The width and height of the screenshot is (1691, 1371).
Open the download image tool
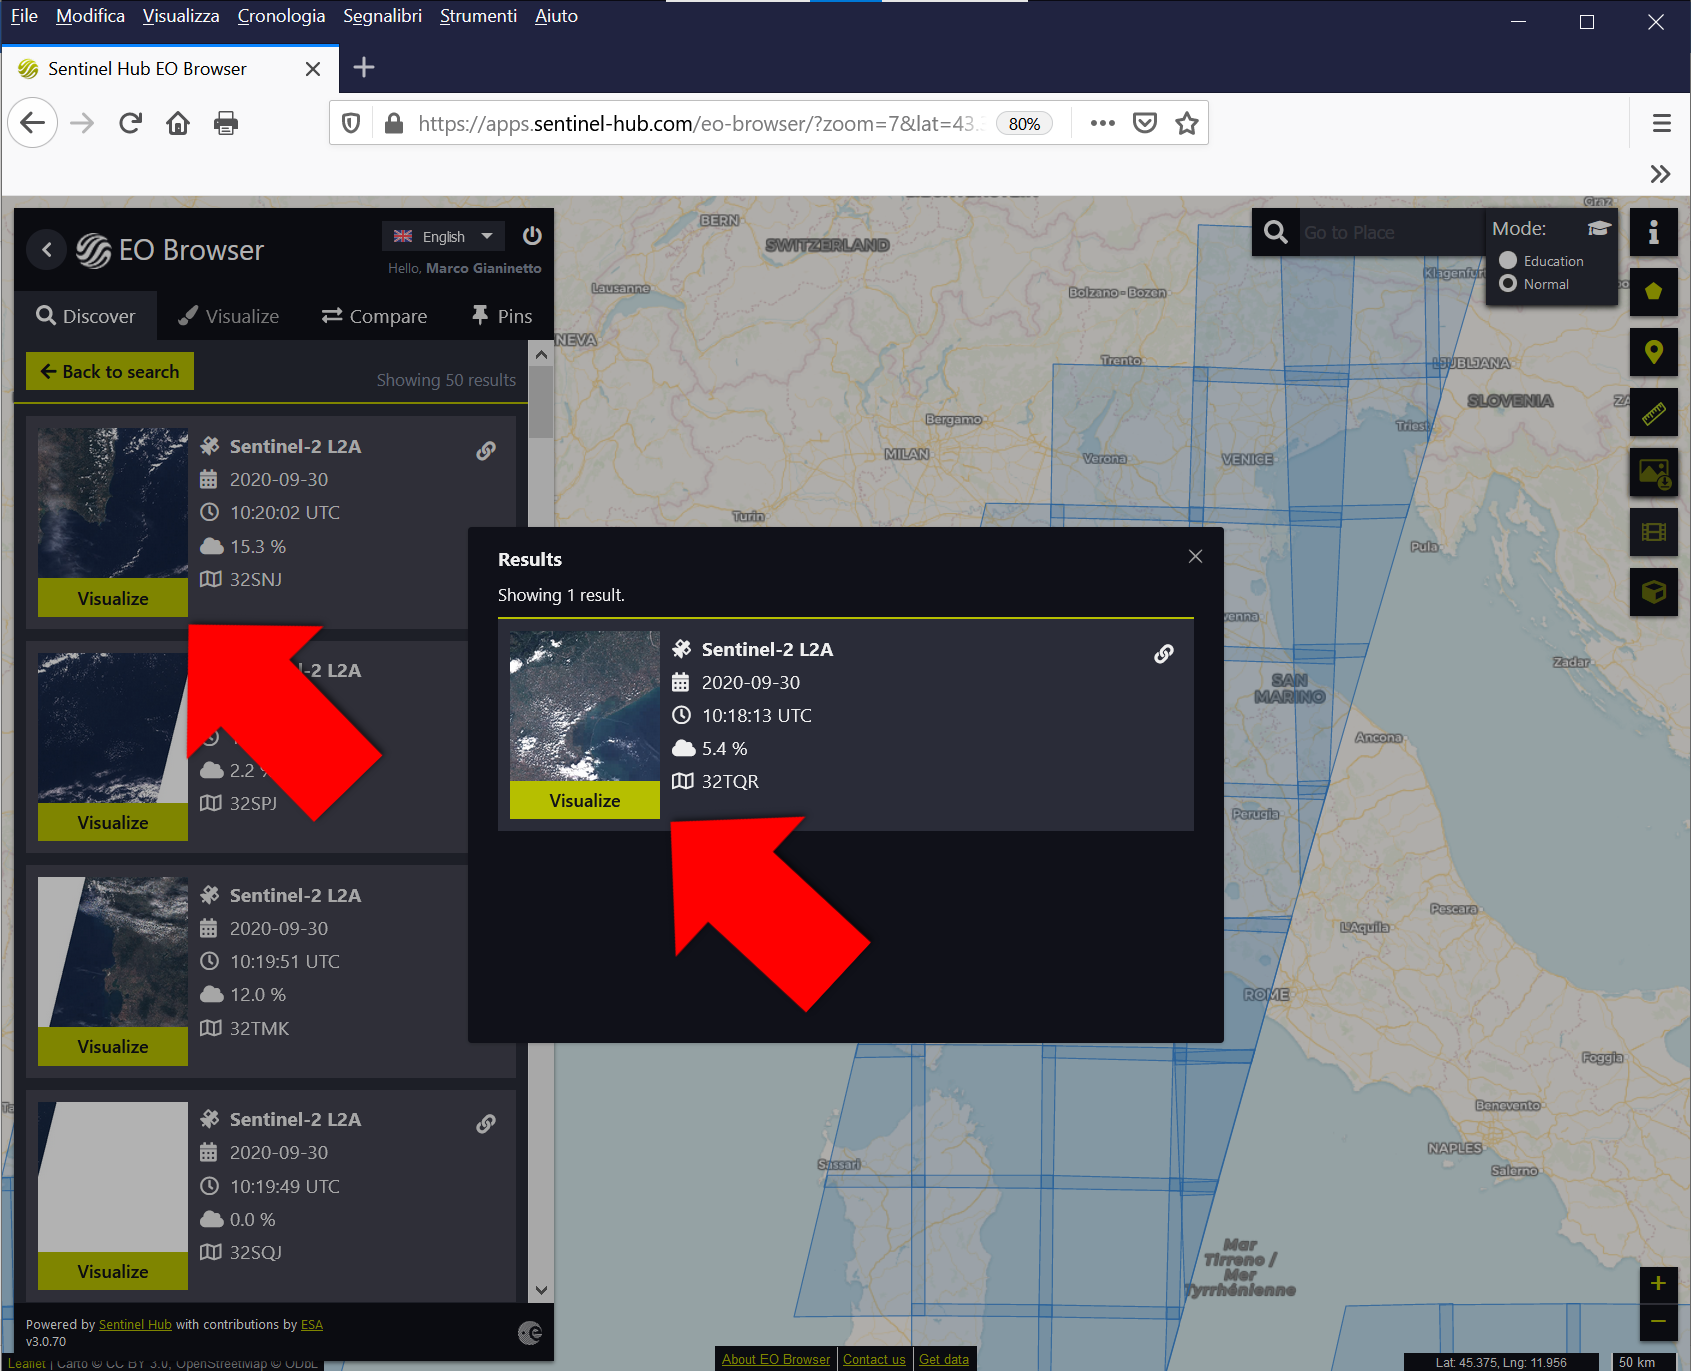pyautogui.click(x=1653, y=472)
